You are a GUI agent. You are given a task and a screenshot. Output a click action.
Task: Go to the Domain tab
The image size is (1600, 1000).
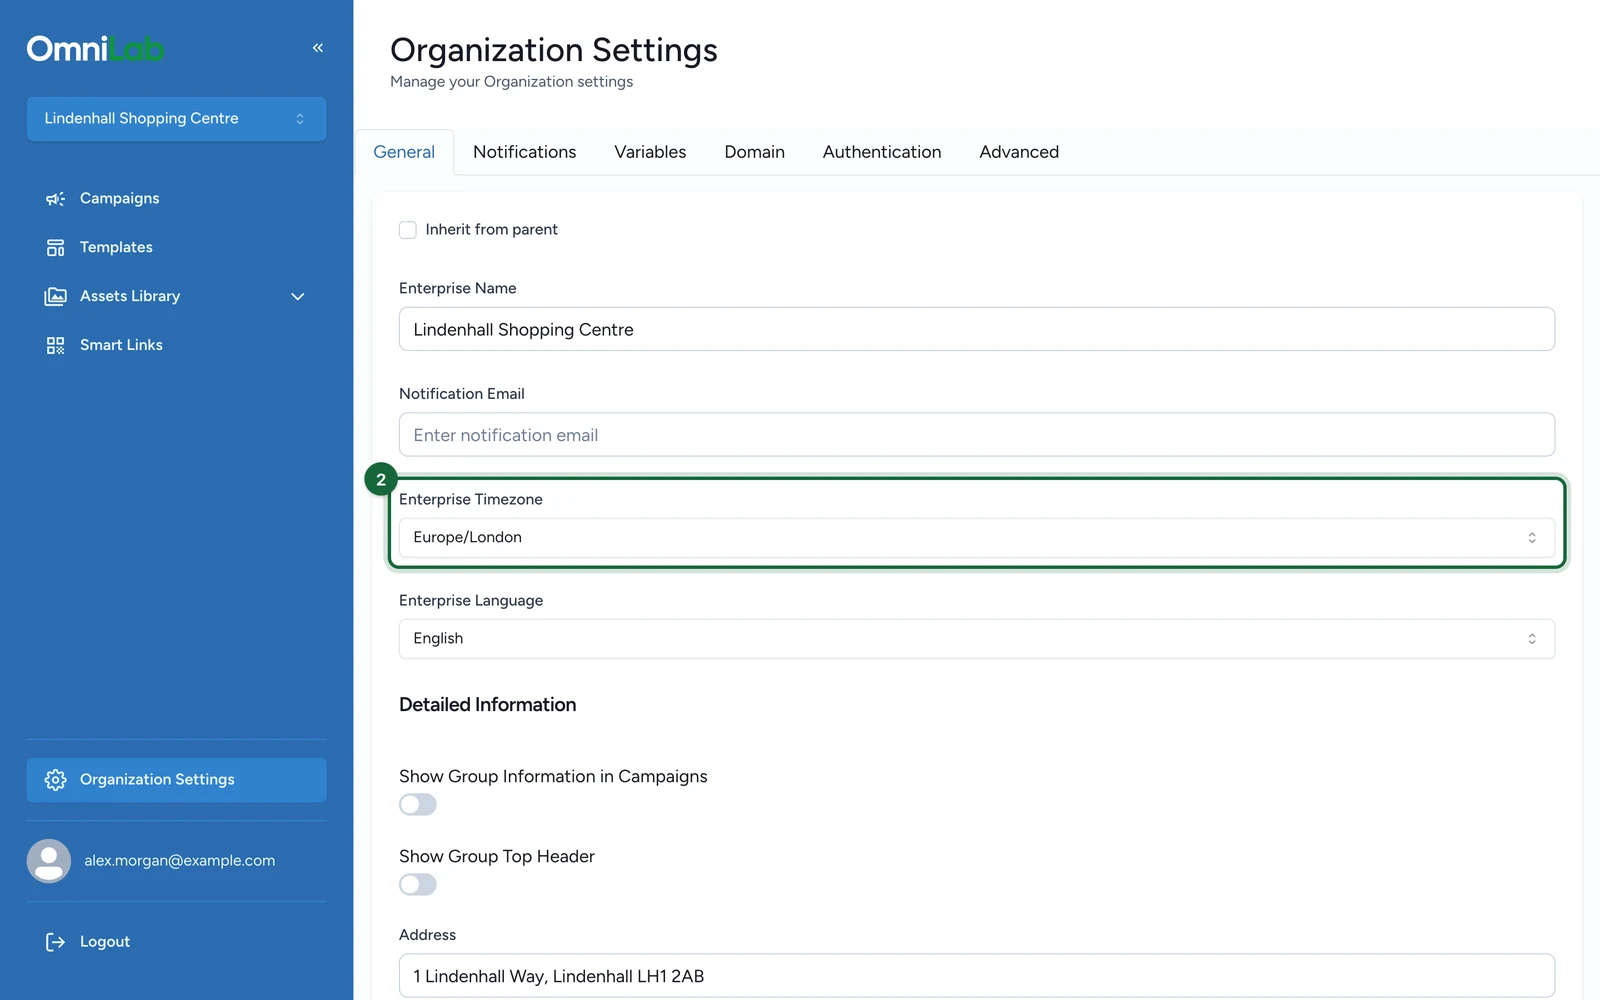tap(755, 152)
